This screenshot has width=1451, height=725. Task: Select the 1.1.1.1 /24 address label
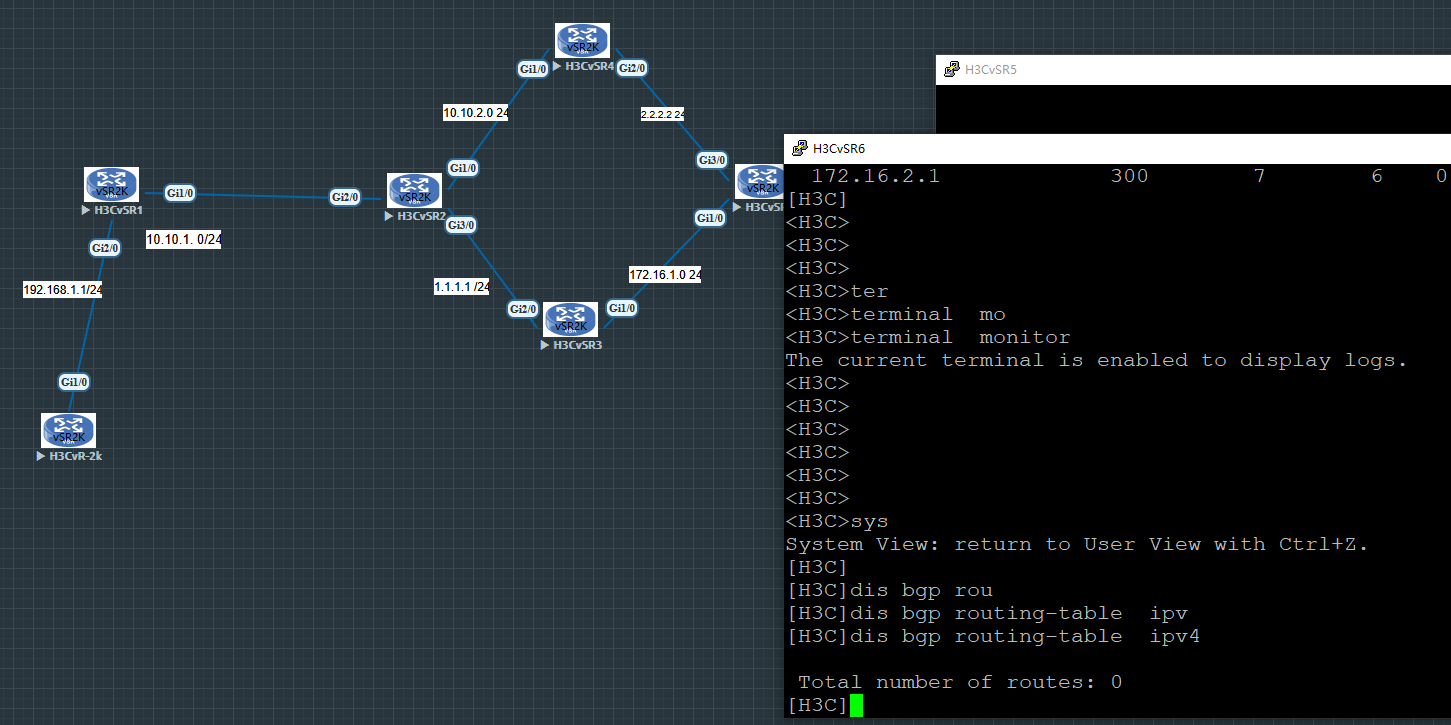click(x=461, y=287)
